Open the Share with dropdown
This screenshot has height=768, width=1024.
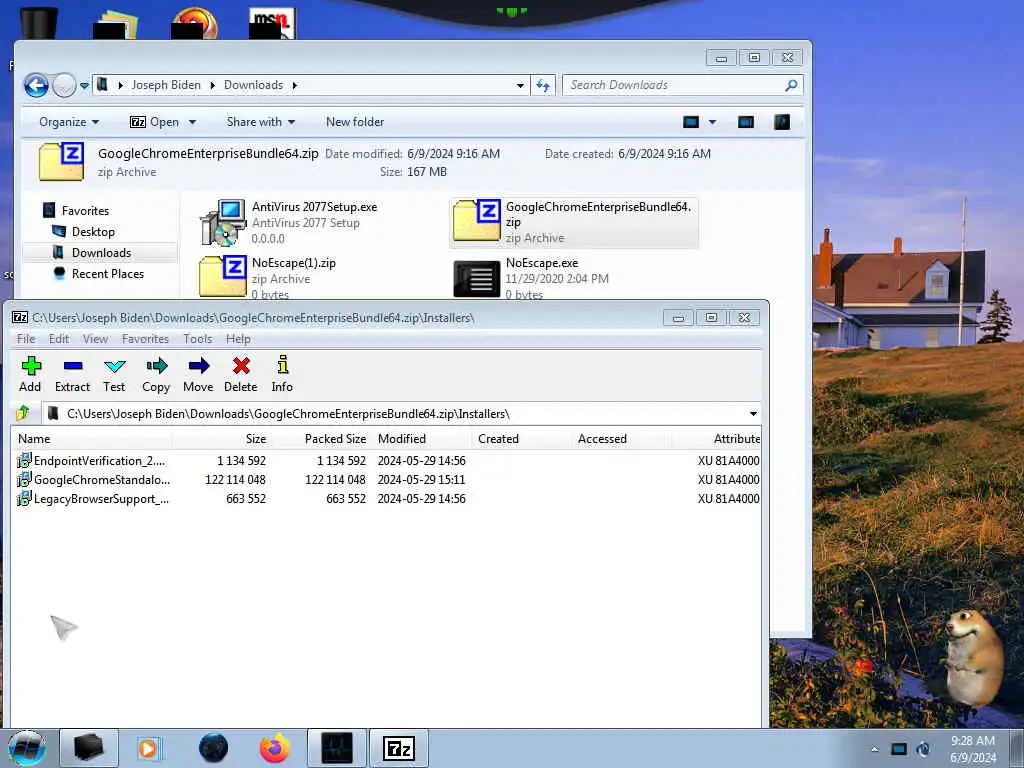coord(261,122)
